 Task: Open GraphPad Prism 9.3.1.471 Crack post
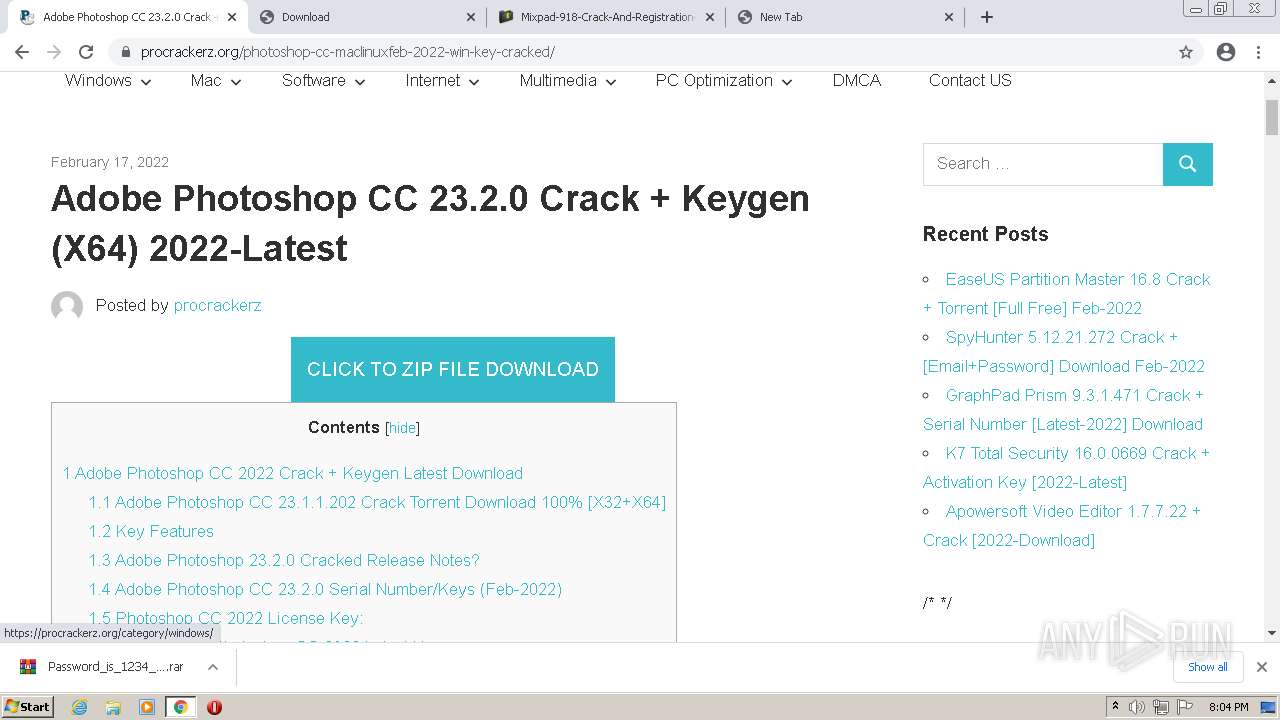(x=1063, y=410)
